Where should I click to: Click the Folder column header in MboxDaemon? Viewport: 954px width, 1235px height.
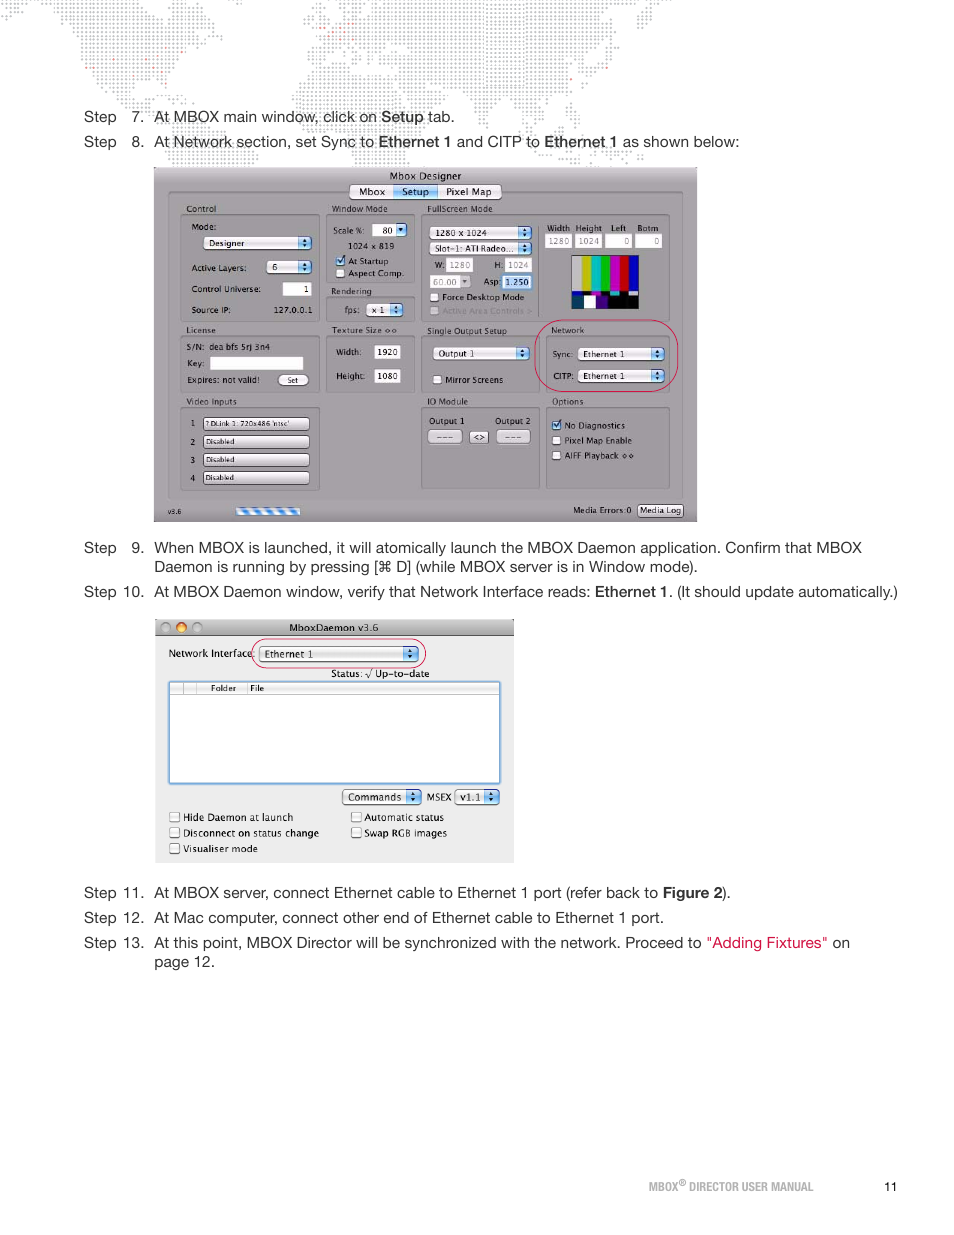tap(223, 688)
